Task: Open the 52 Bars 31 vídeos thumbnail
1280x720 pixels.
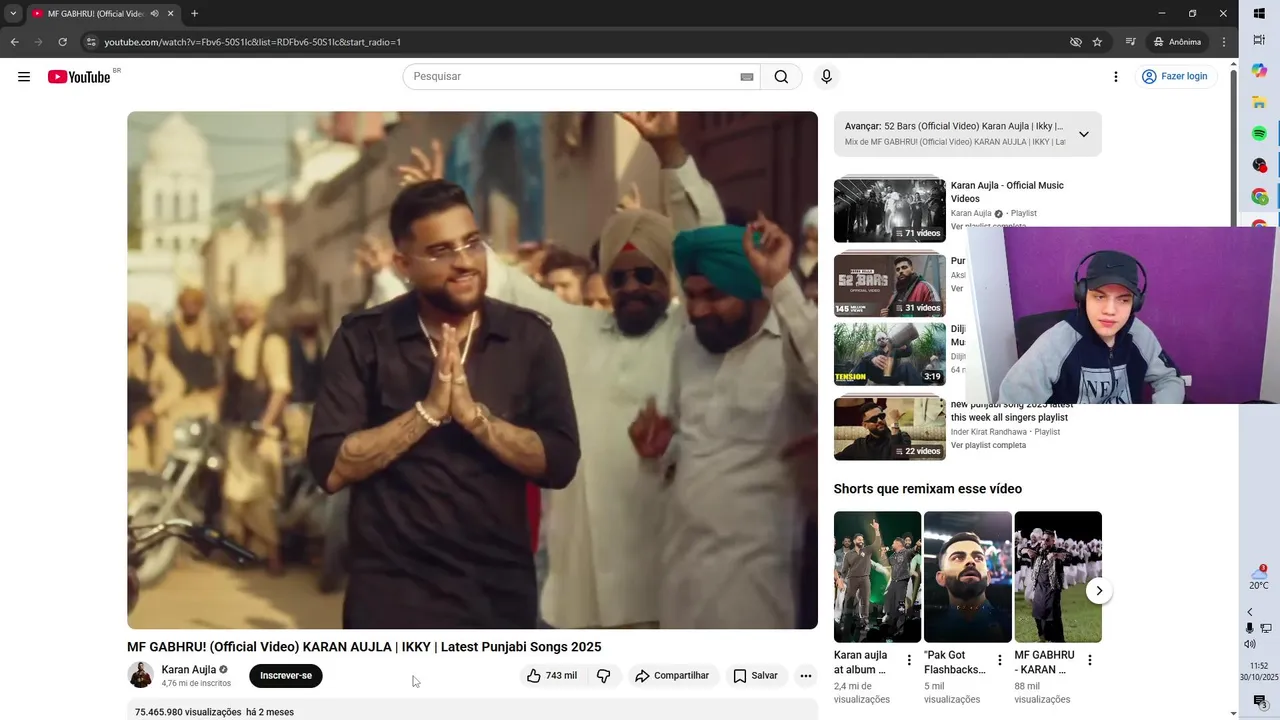Action: tap(890, 285)
